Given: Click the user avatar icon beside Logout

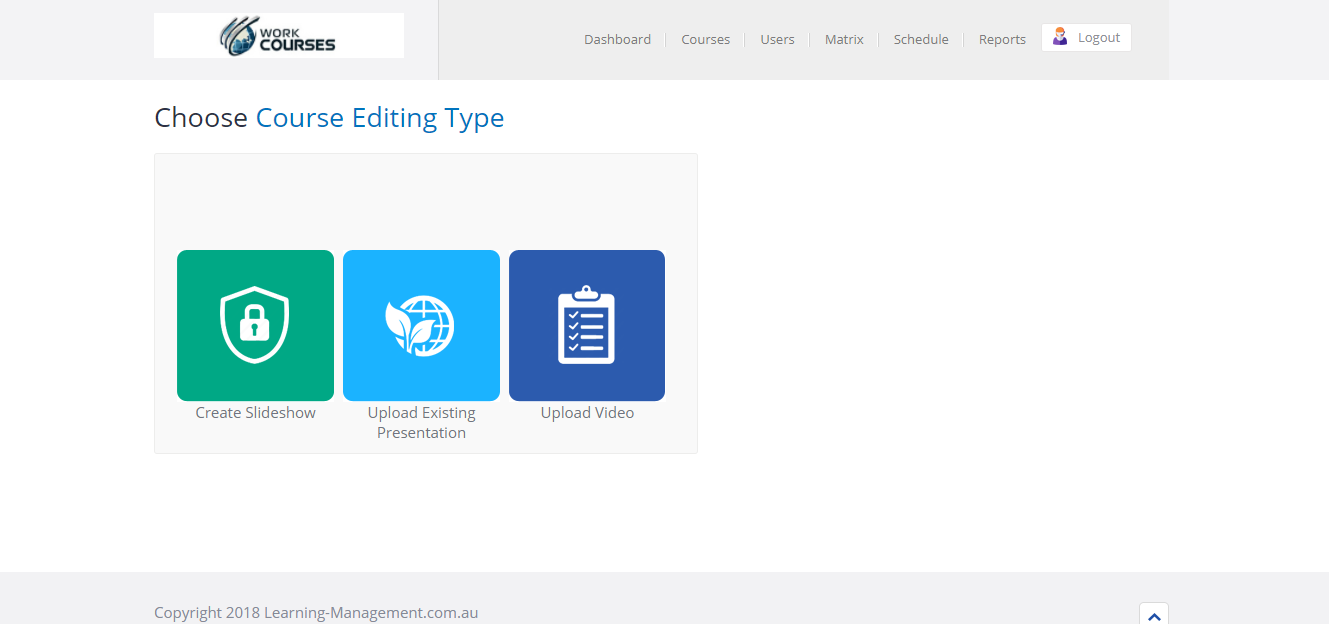Looking at the screenshot, I should point(1060,37).
